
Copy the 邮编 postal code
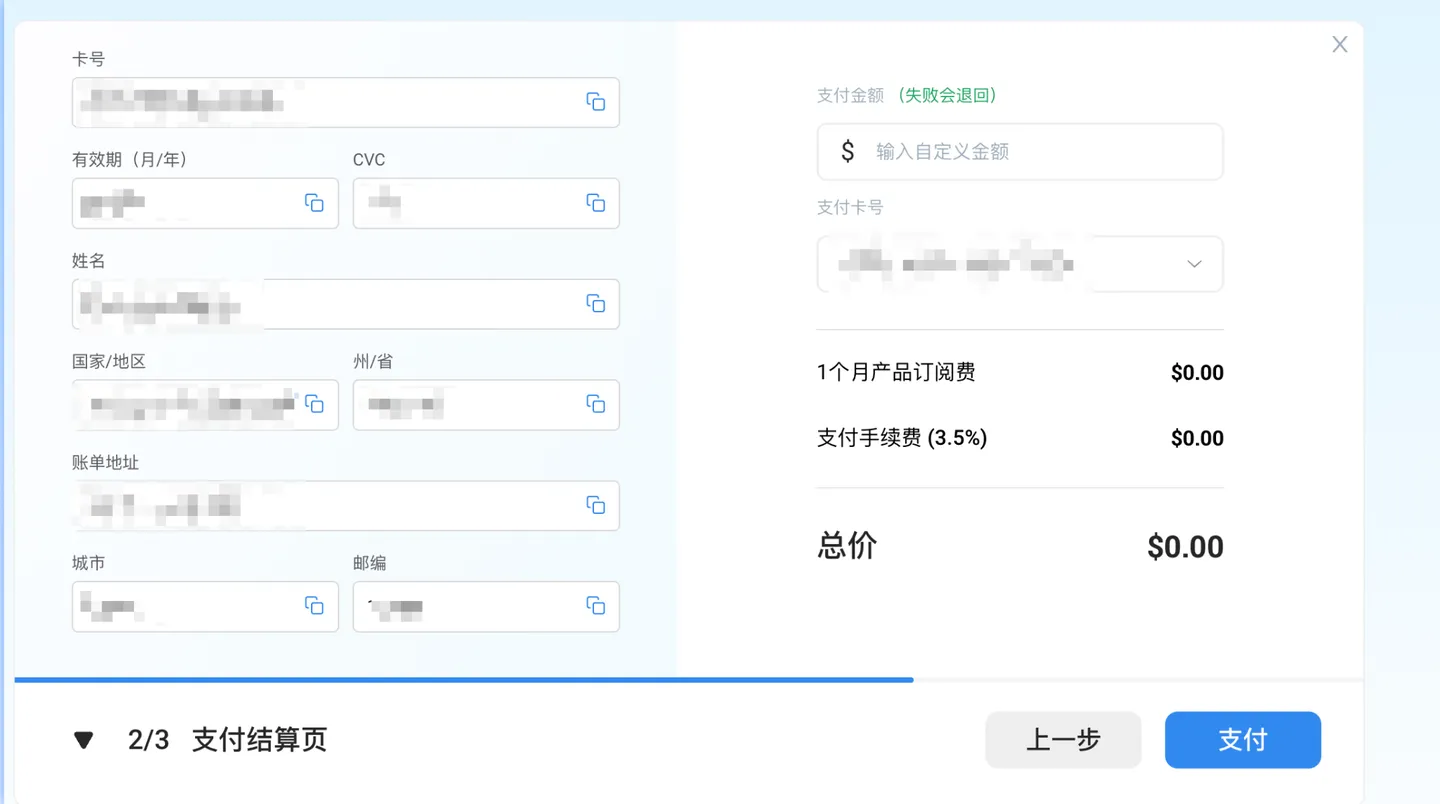[x=596, y=606]
